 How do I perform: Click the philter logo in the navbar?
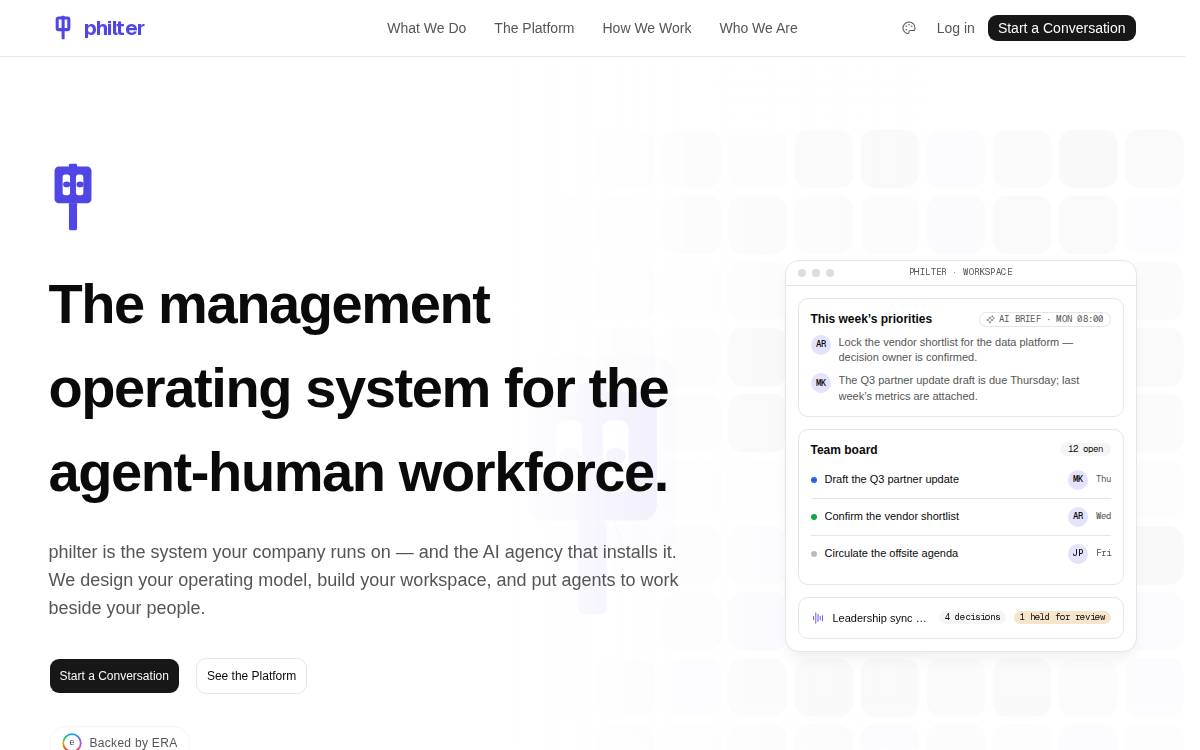coord(98,28)
